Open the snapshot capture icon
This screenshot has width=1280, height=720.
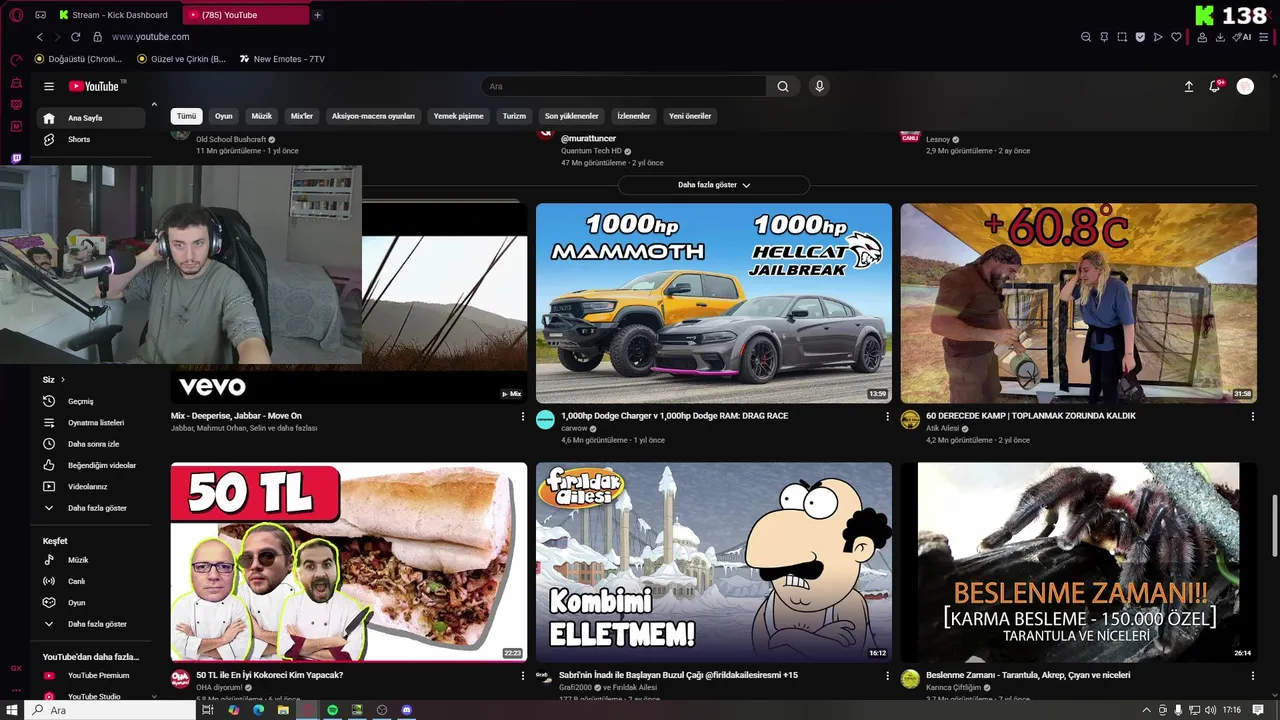click(x=1122, y=37)
